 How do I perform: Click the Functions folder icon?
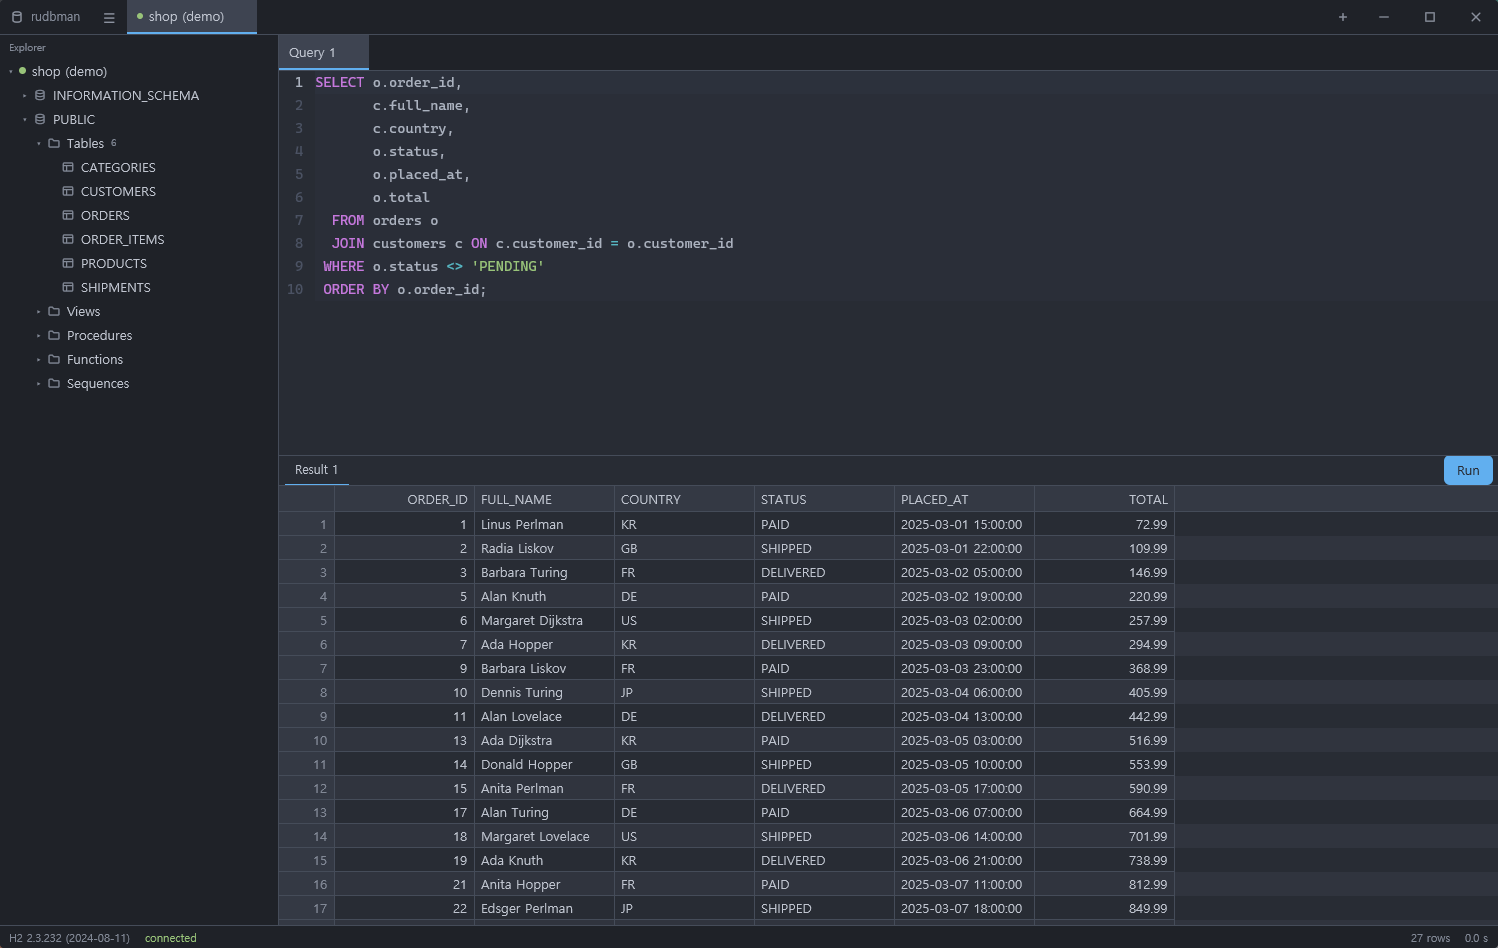pos(54,359)
